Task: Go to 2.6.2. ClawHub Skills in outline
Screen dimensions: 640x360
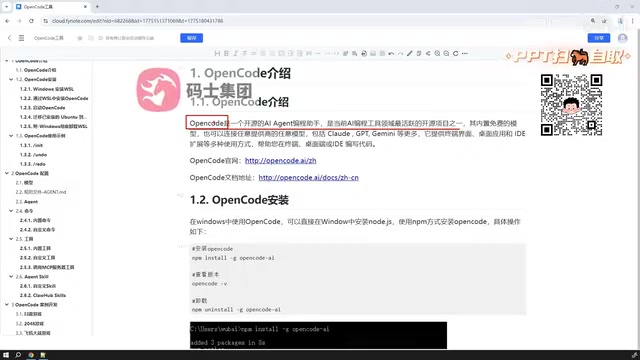Action: click(42, 295)
